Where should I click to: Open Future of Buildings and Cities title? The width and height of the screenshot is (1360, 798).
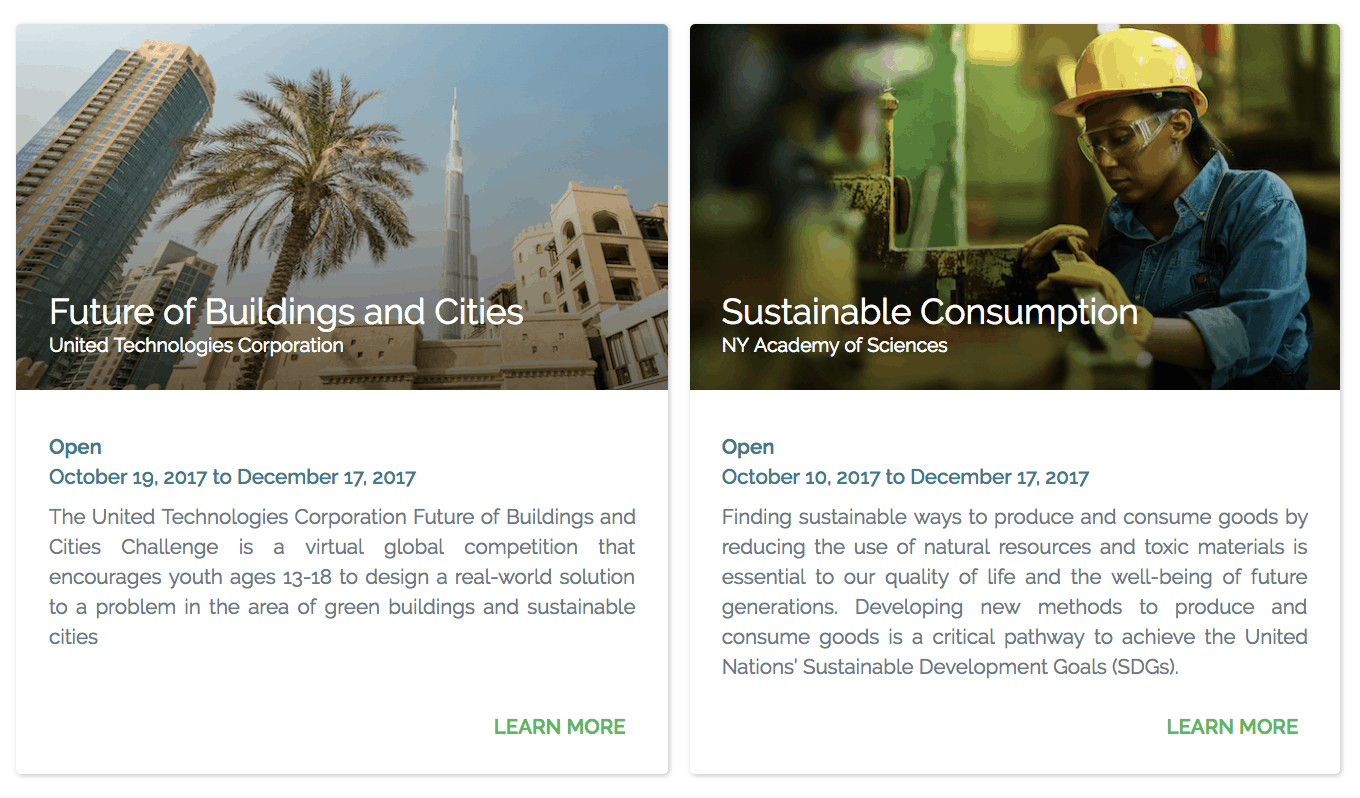click(286, 312)
